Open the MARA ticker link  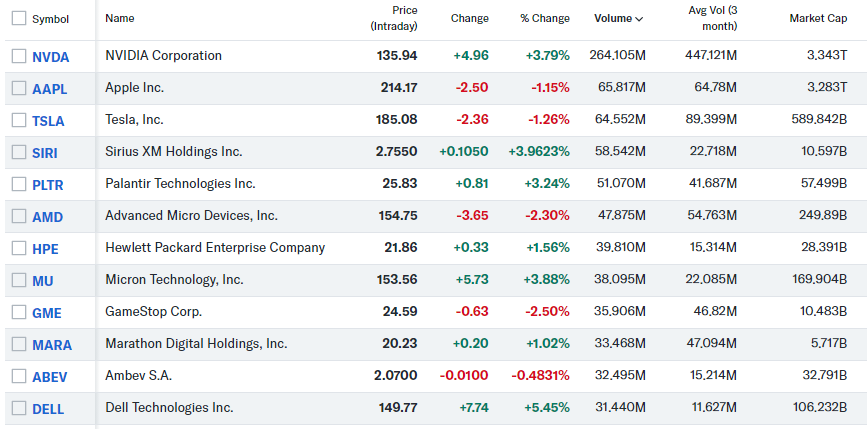coord(51,344)
